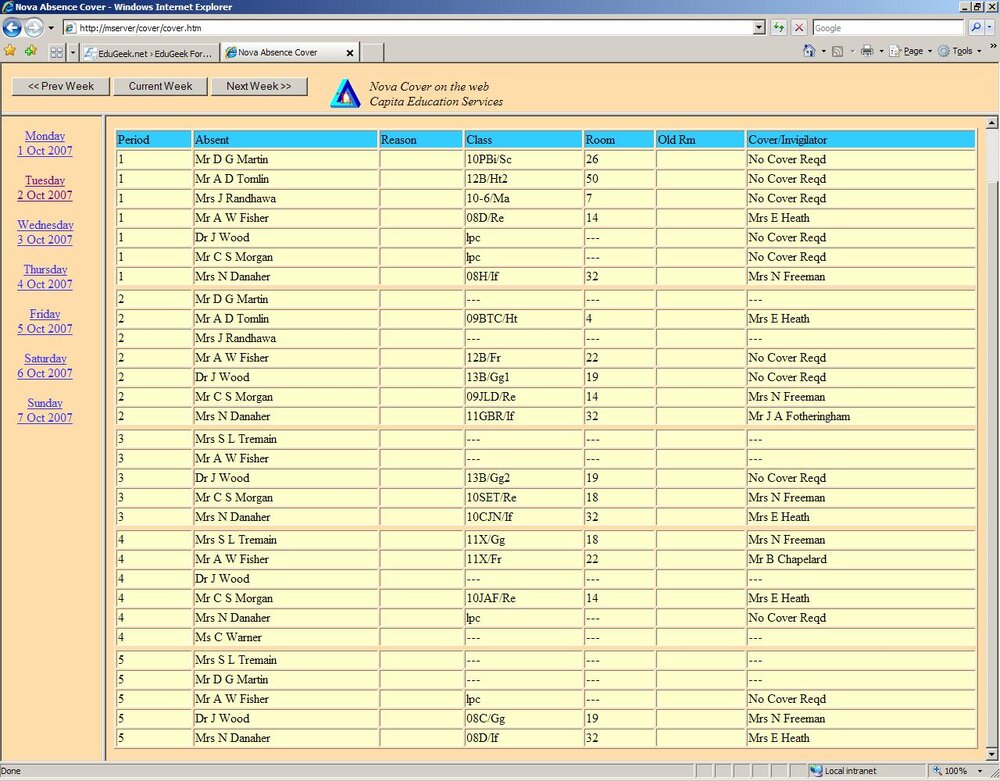
Task: Click the Internet Explorer title bar icon
Action: tap(8, 7)
